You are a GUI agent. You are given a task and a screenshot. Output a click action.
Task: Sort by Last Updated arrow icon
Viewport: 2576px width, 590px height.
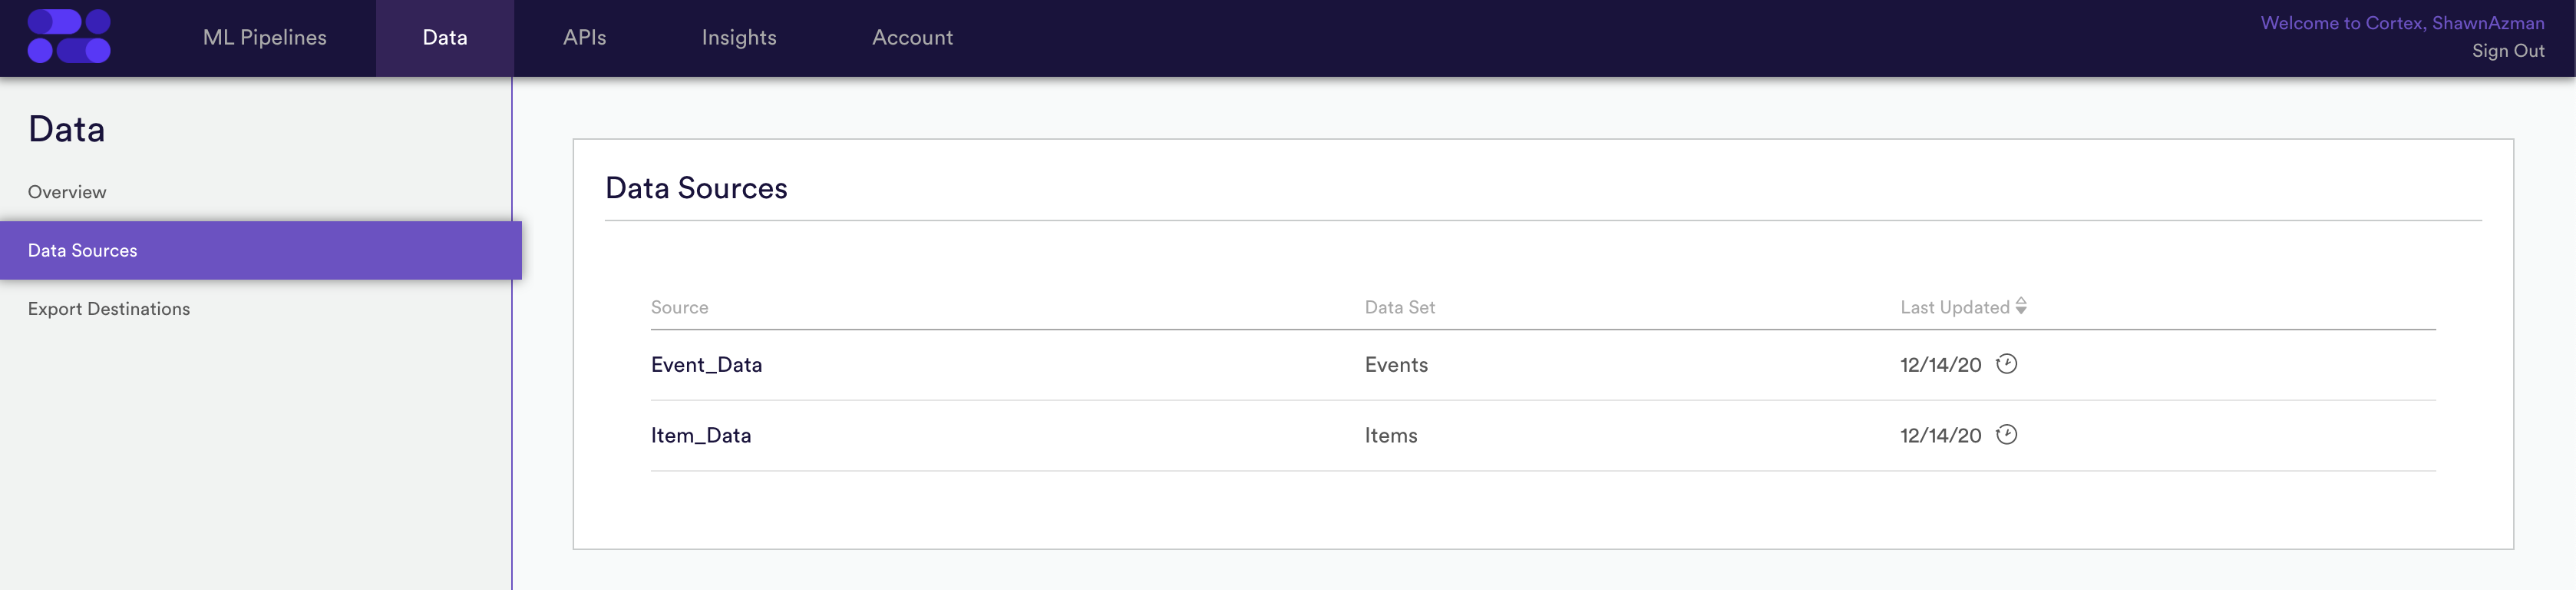[2021, 306]
